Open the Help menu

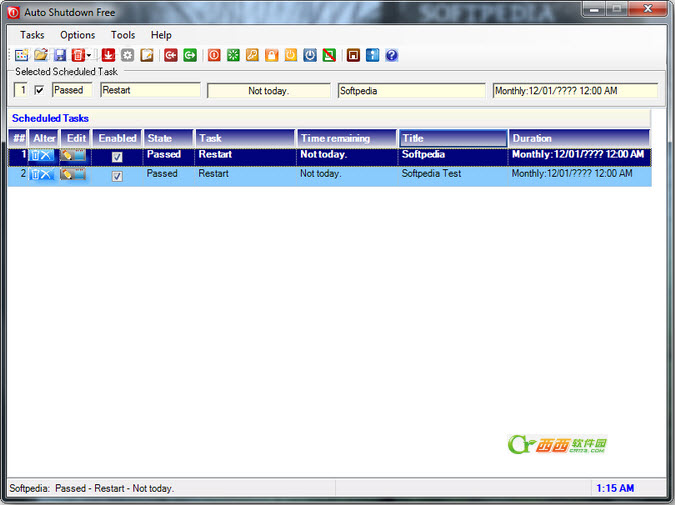[161, 35]
